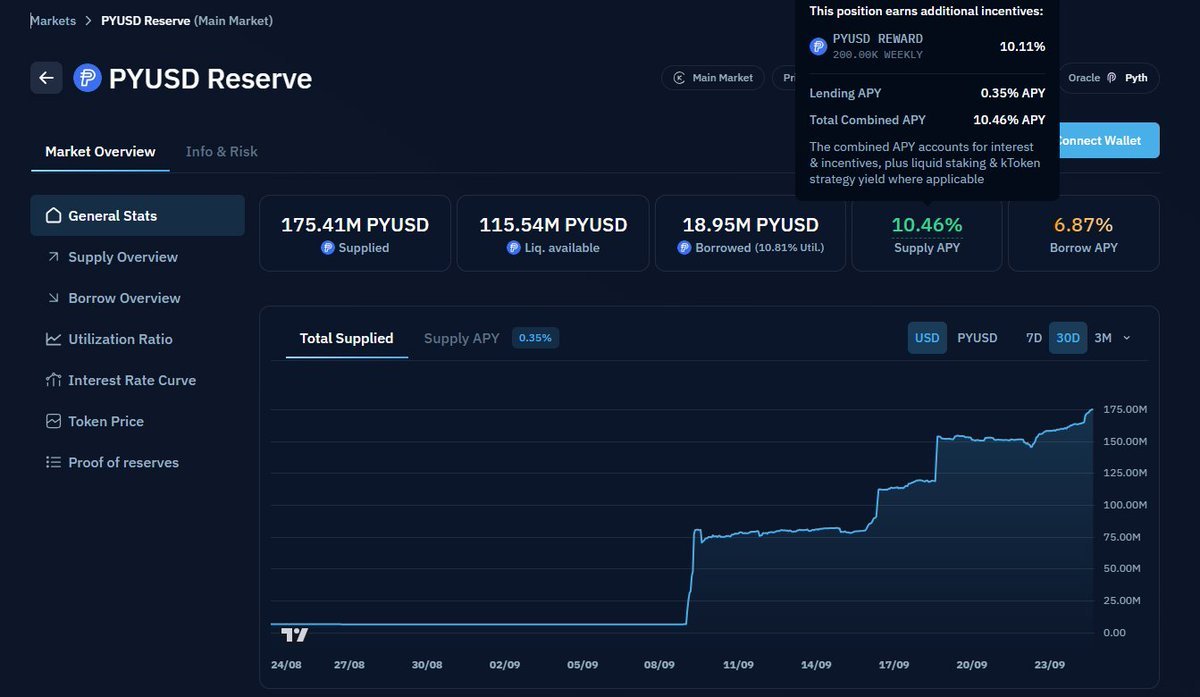Switch to the Supply APY chart tab
The width and height of the screenshot is (1200, 697).
[461, 338]
